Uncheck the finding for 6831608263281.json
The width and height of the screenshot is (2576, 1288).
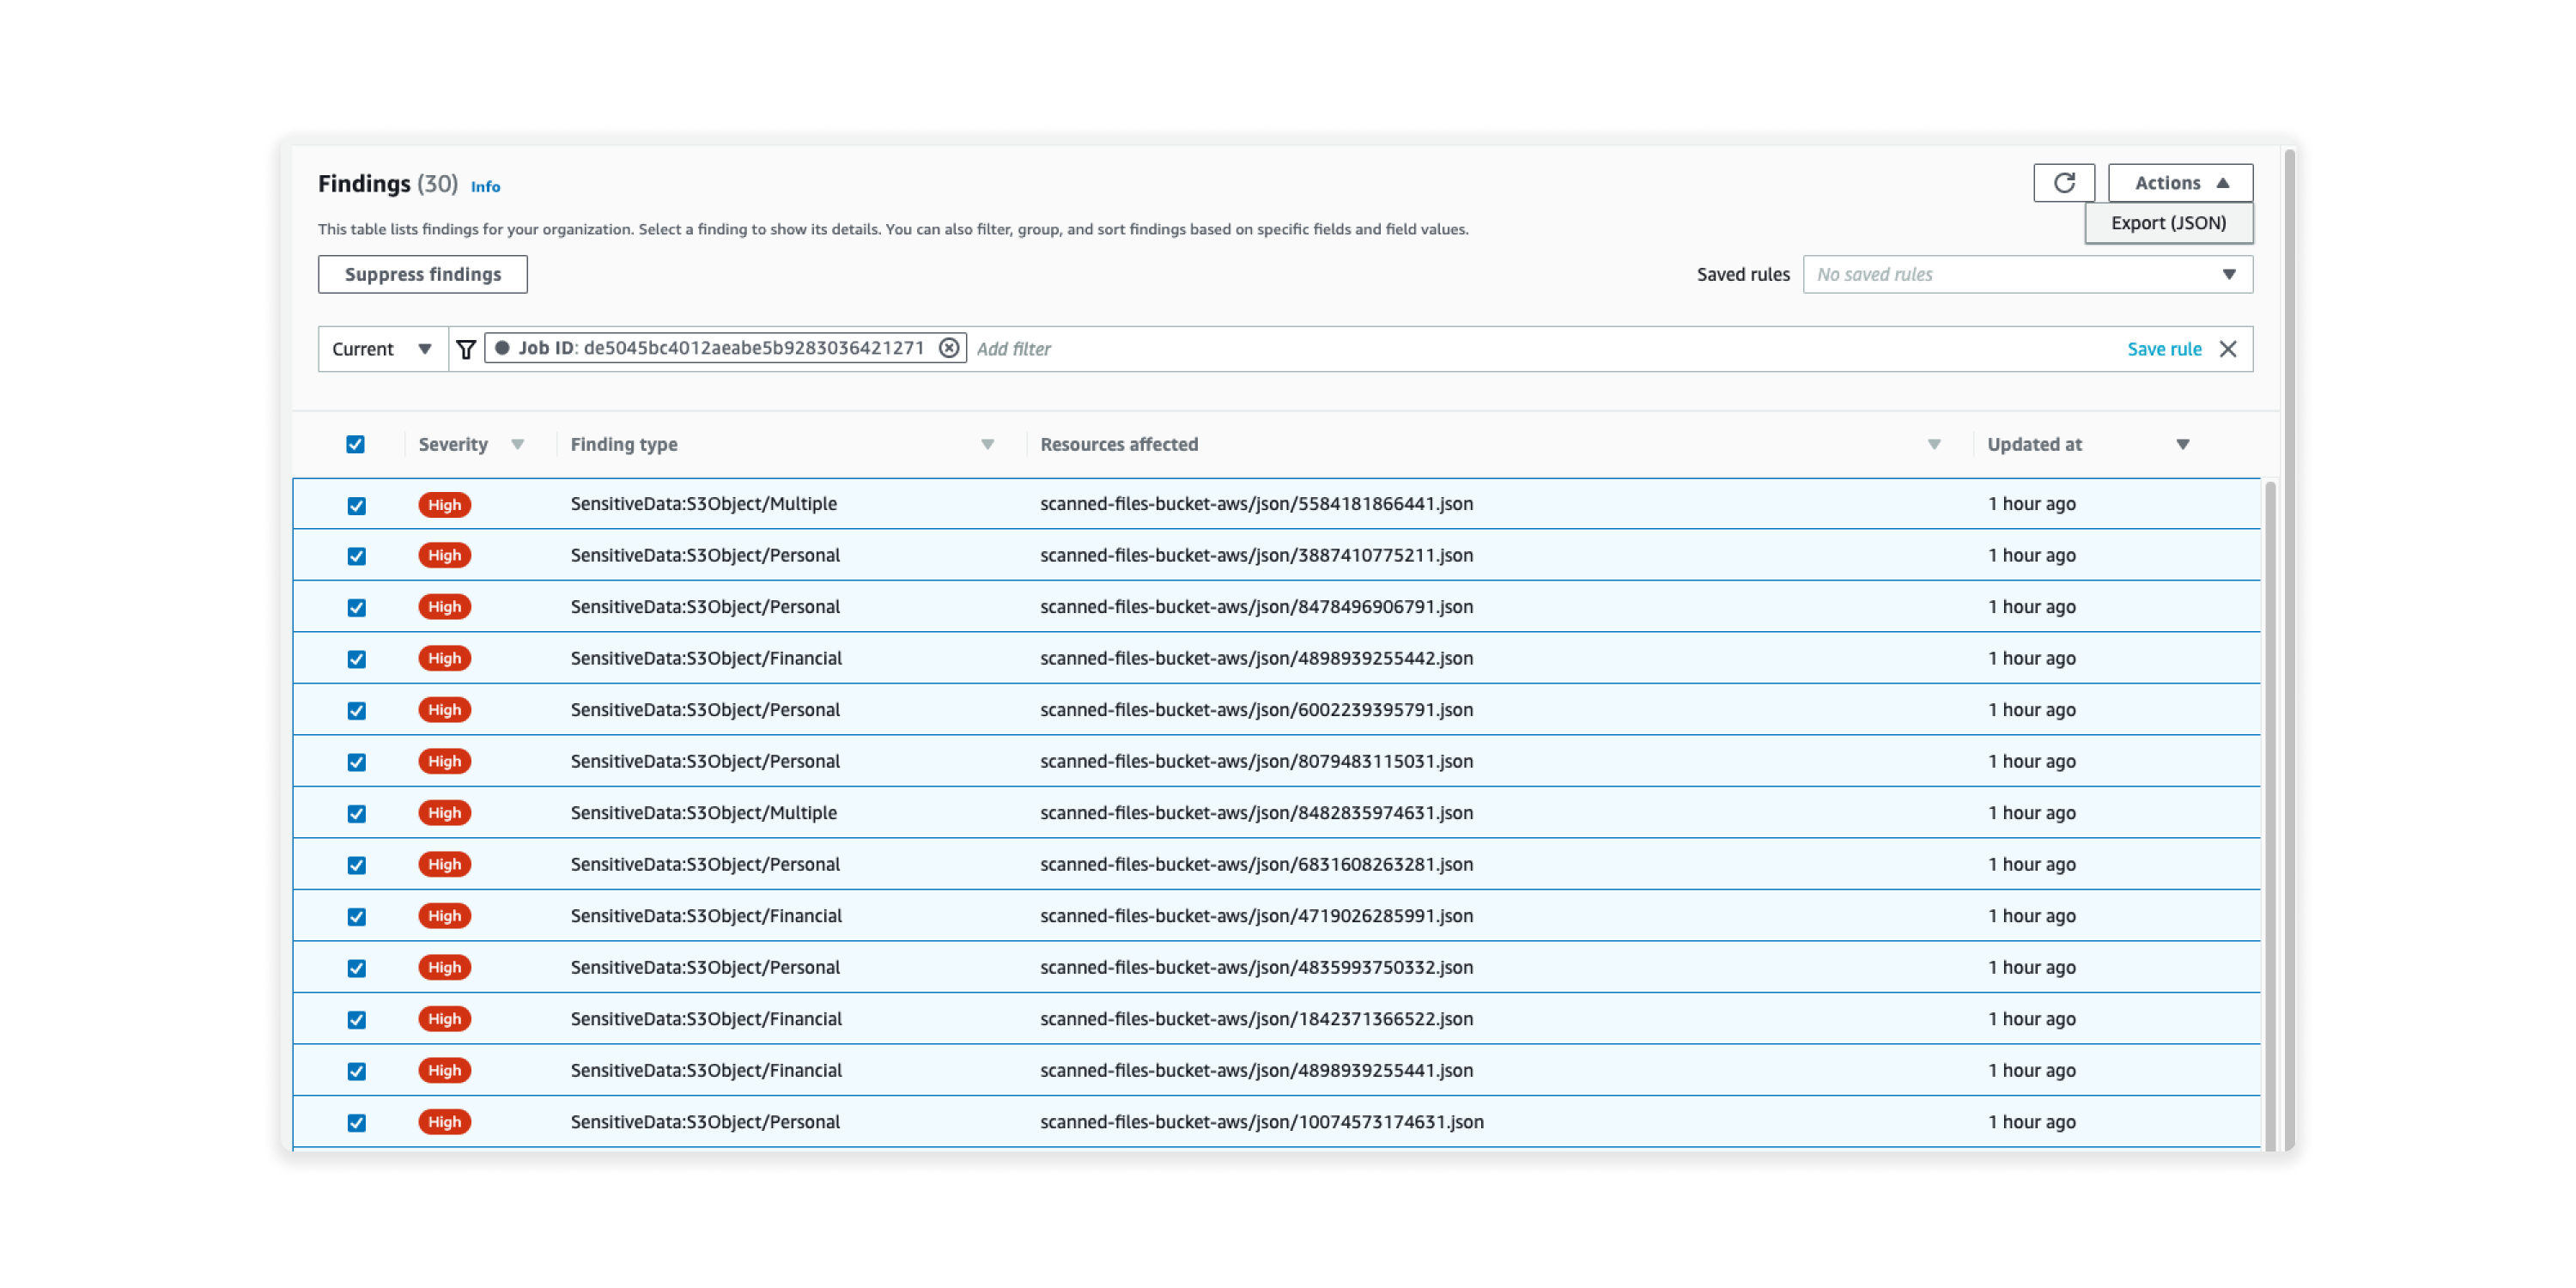pos(356,865)
